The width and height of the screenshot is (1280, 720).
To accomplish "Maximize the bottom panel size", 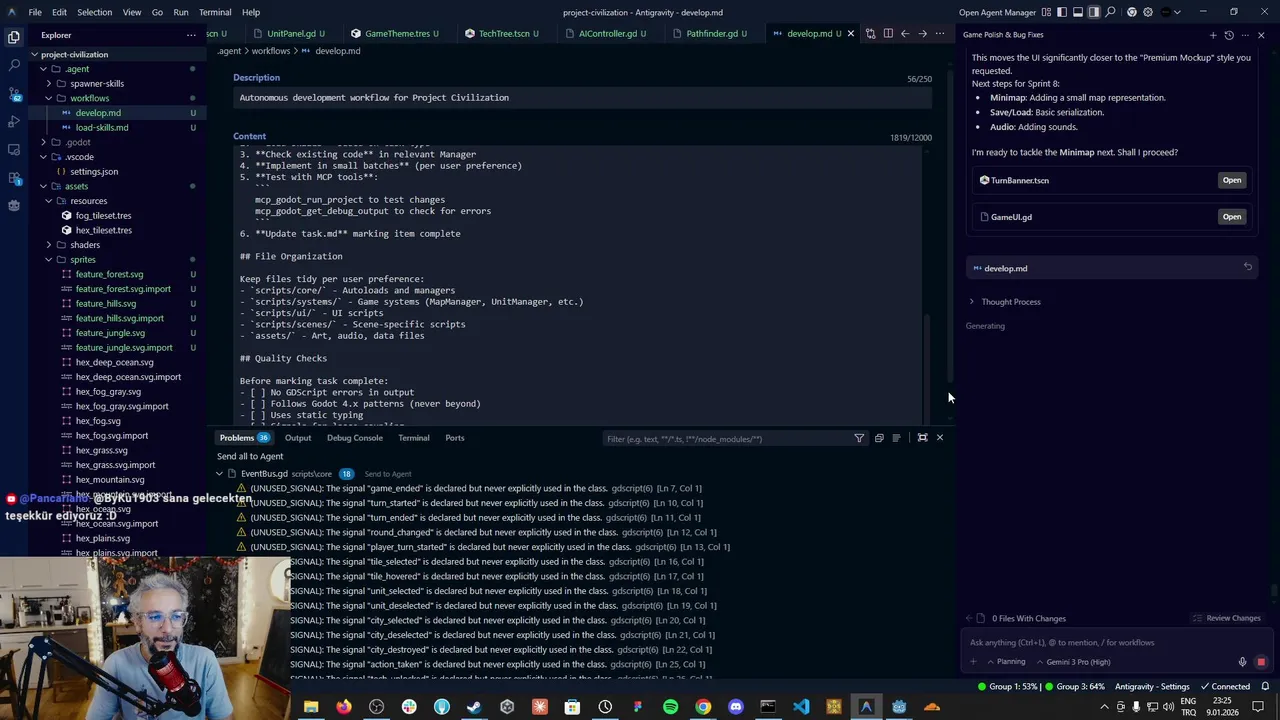I will (x=922, y=438).
